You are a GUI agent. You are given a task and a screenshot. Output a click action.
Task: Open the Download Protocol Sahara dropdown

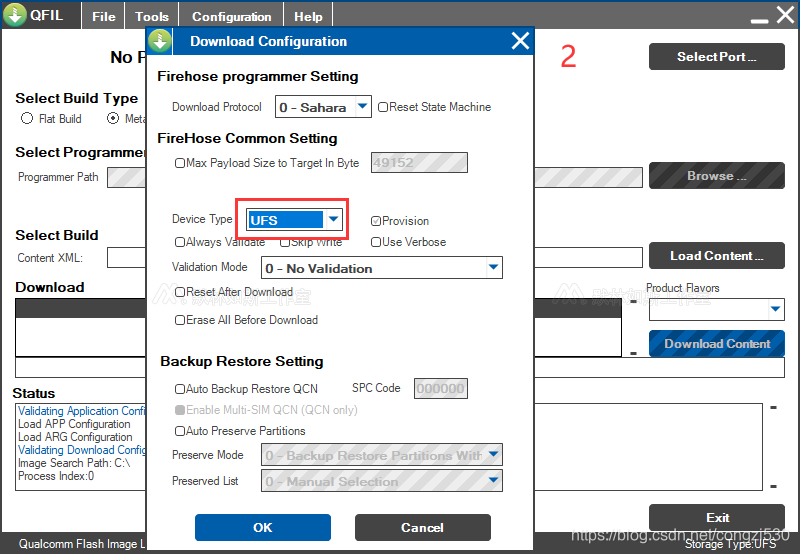click(x=323, y=107)
